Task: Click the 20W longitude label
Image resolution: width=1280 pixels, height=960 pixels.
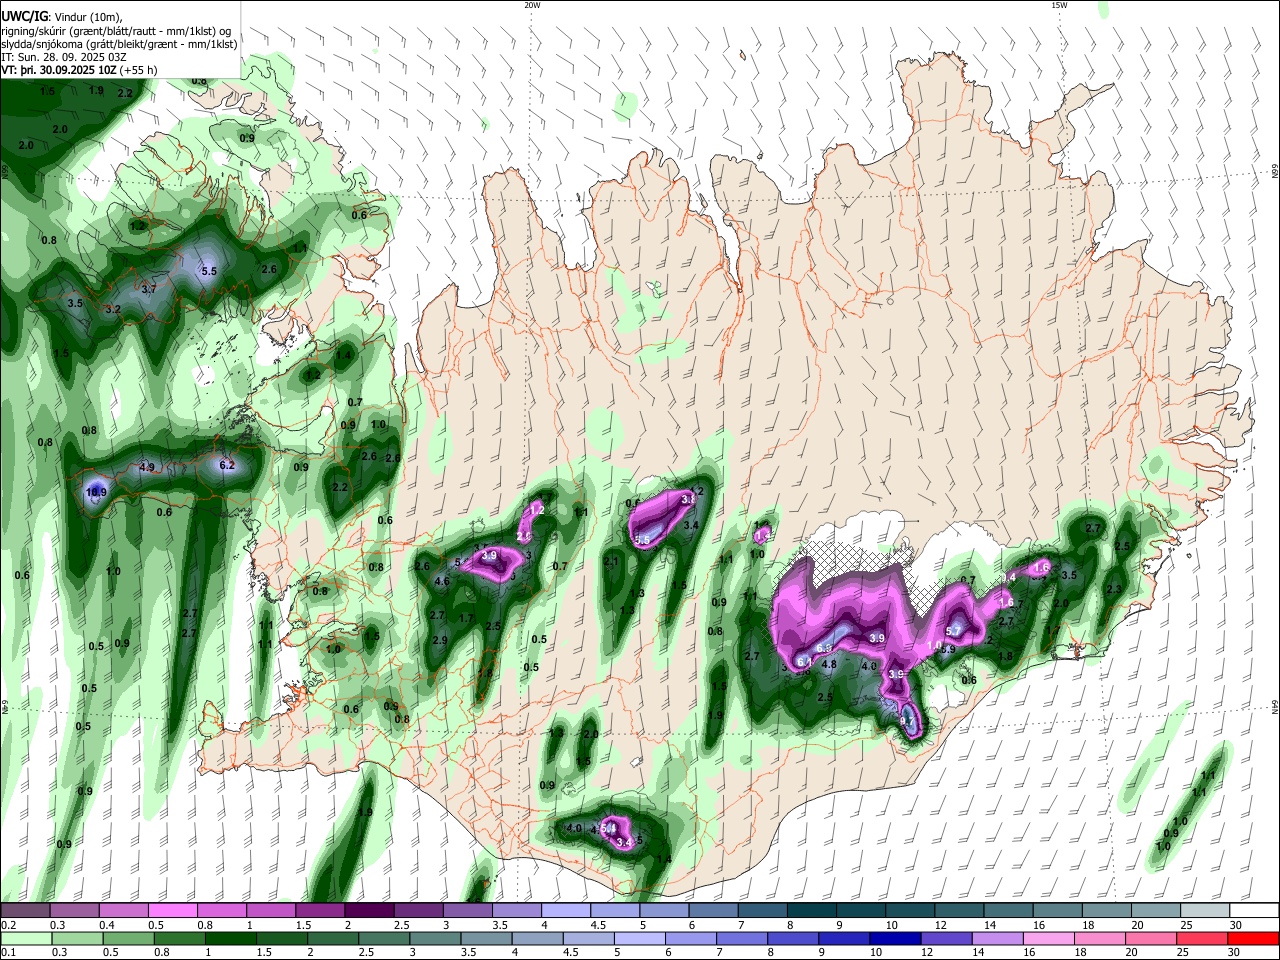Action: 532,5
